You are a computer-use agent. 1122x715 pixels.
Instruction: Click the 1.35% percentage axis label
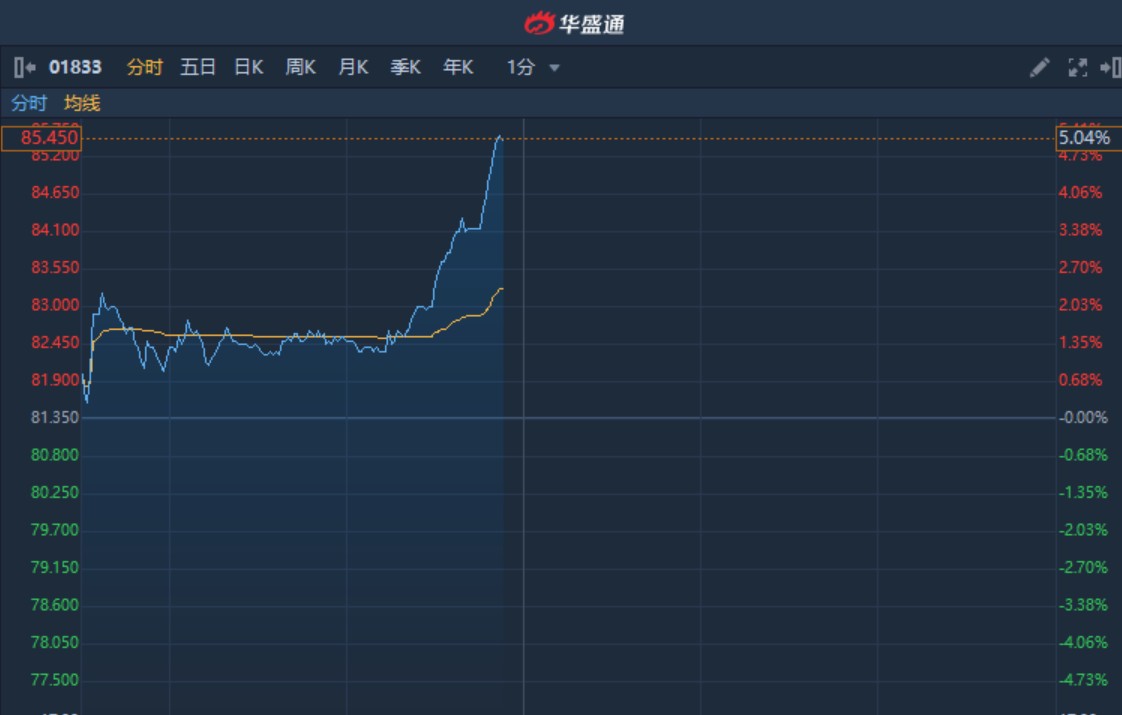(1080, 342)
